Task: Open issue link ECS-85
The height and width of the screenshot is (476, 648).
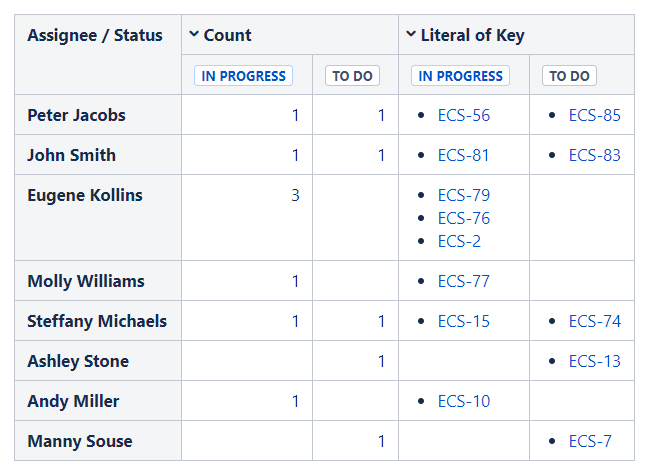Action: point(594,115)
